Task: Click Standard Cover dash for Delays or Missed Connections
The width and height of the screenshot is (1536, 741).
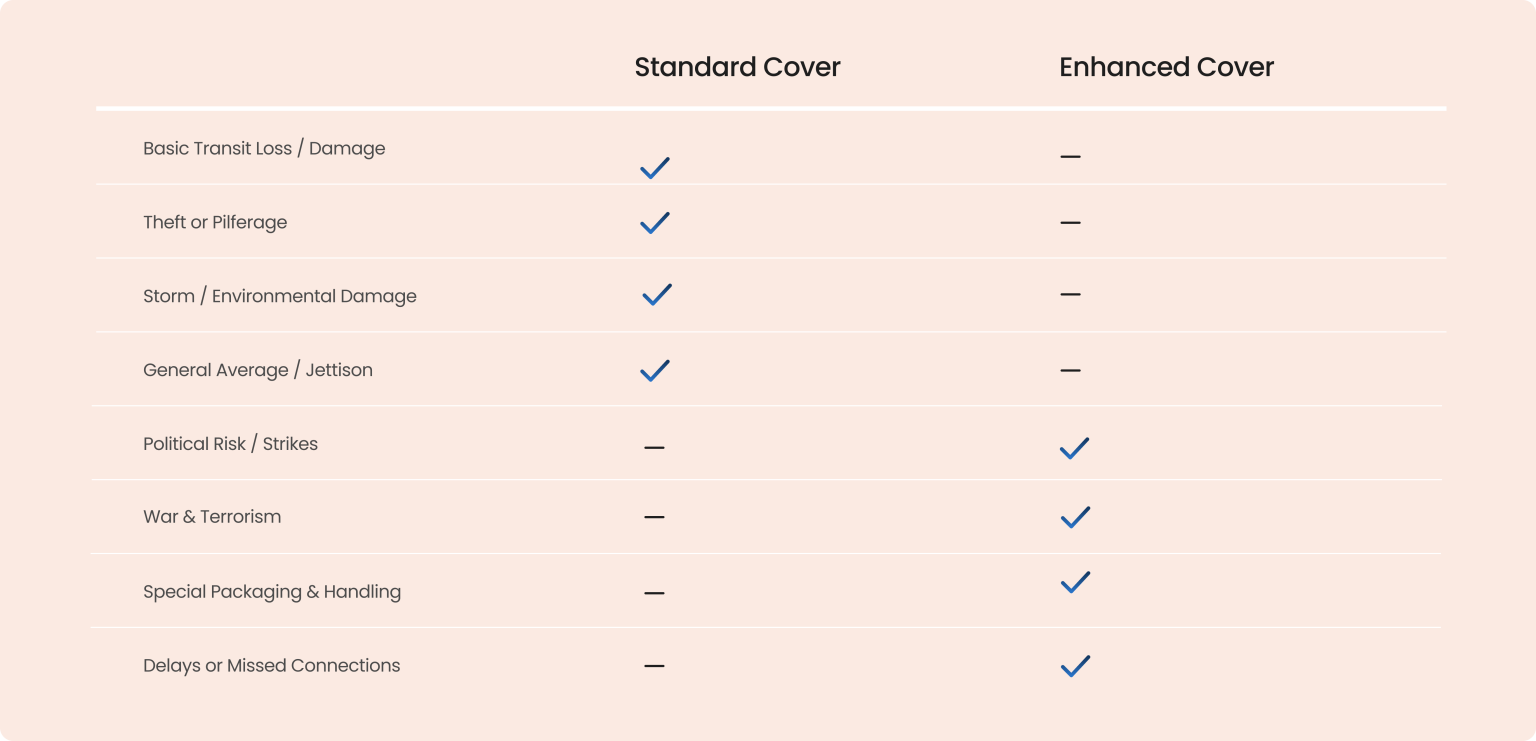Action: click(654, 666)
